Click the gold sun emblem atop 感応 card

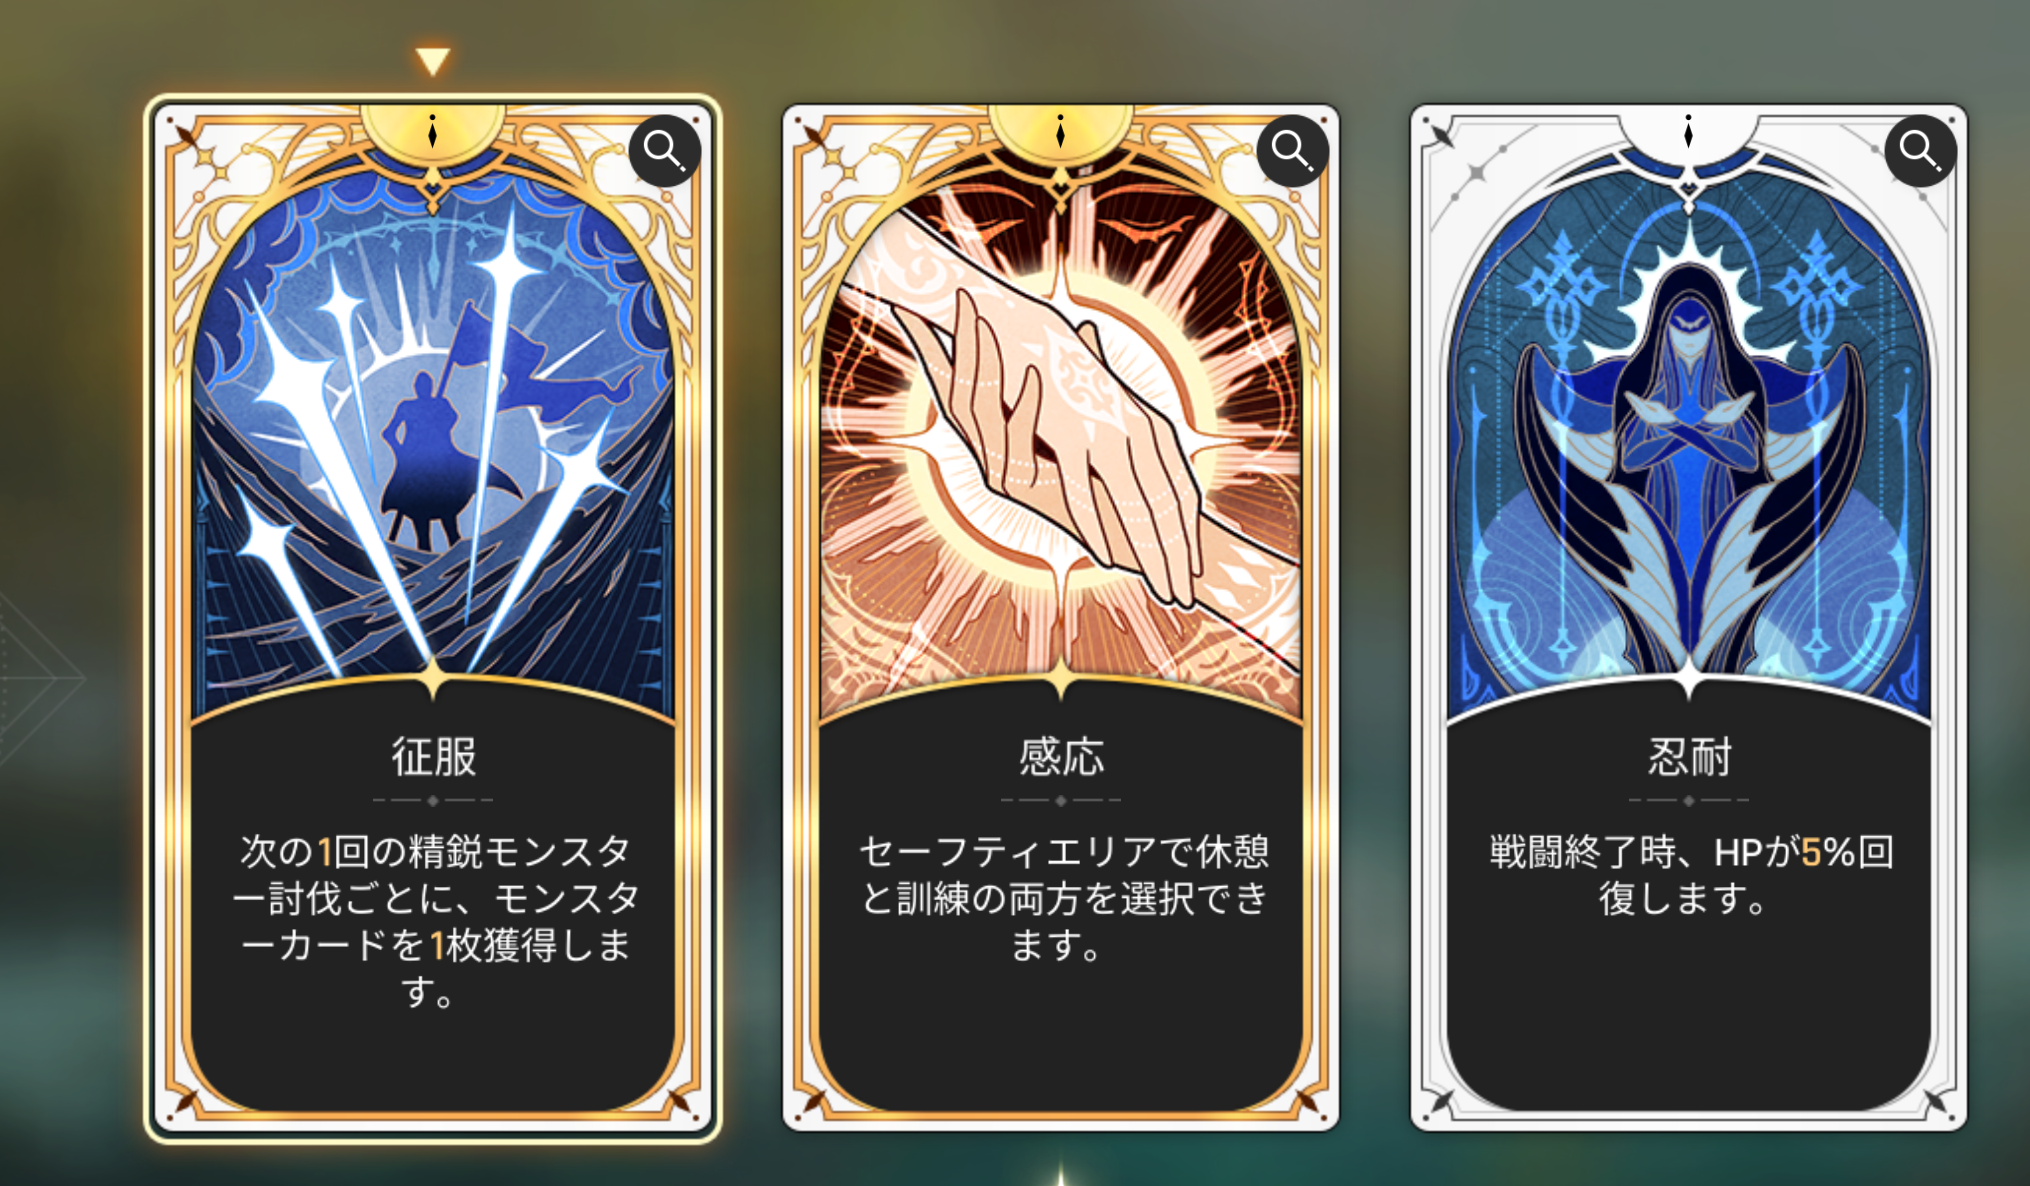1060,132
